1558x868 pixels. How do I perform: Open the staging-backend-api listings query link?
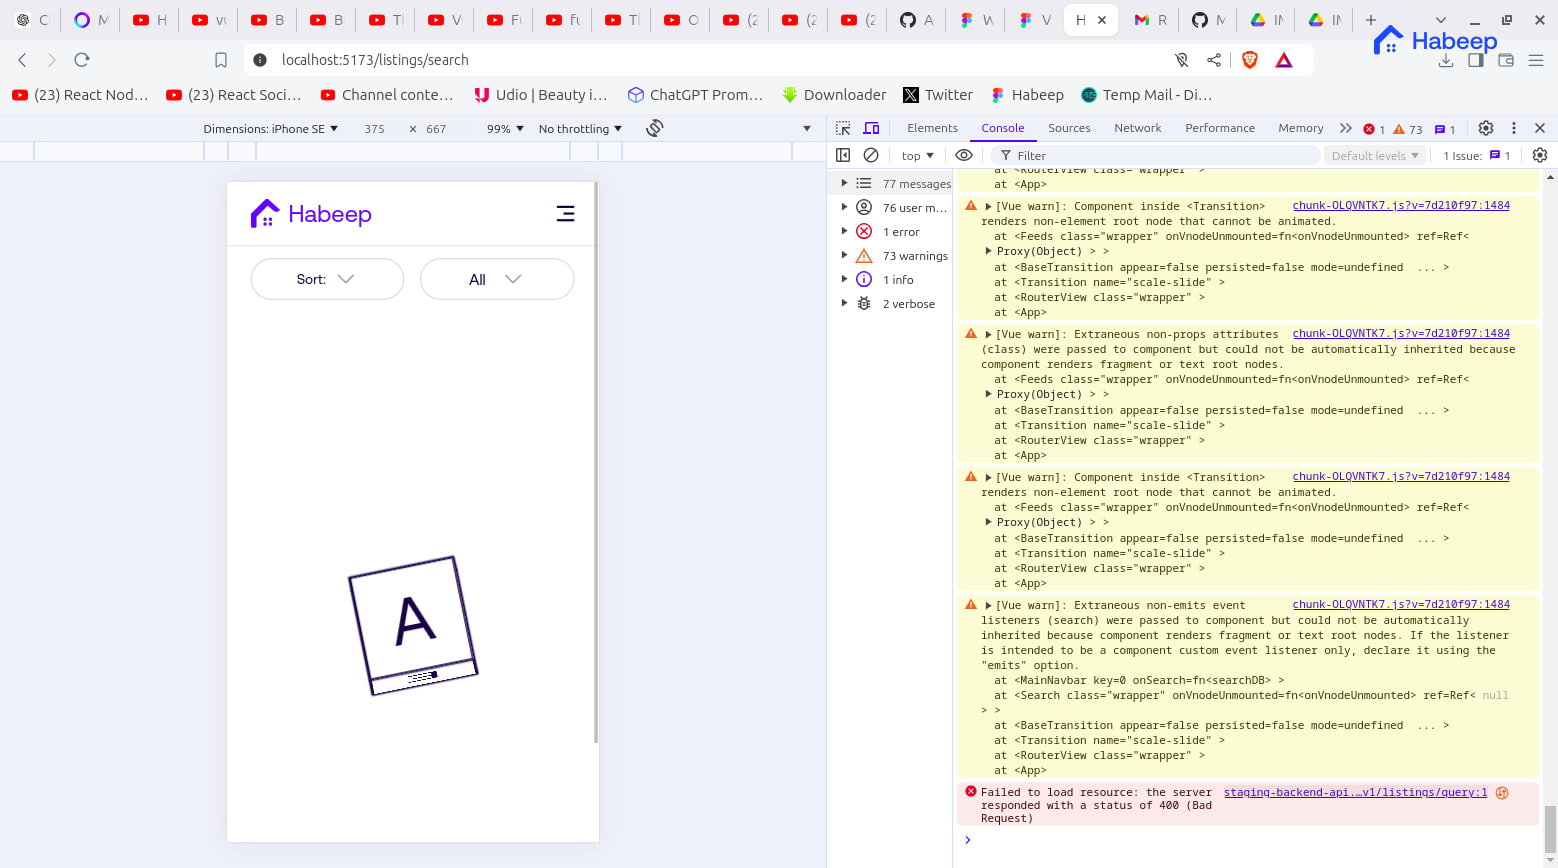[1355, 792]
